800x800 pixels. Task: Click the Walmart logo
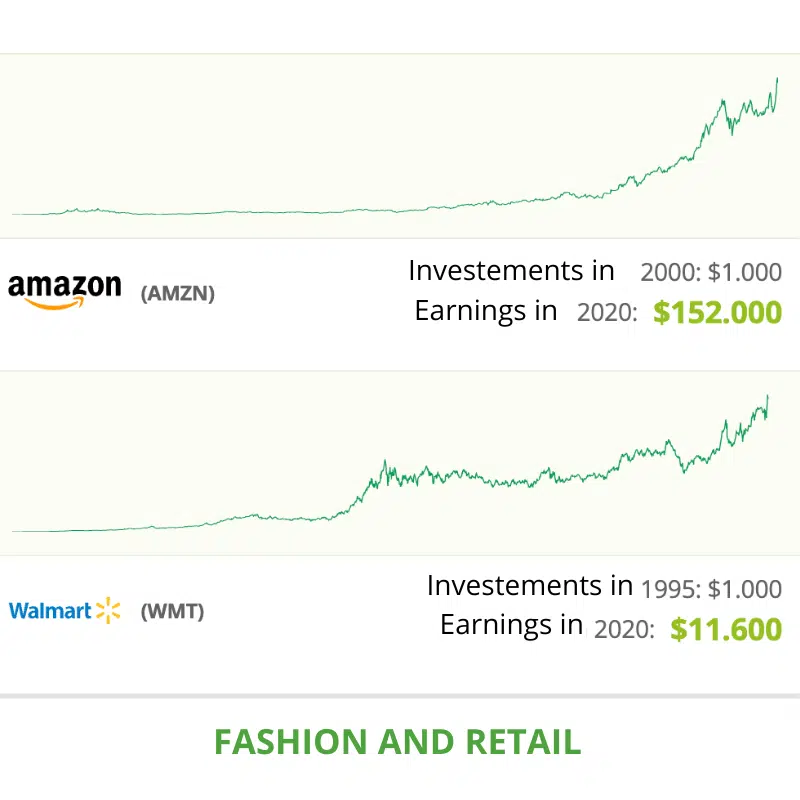(65, 610)
